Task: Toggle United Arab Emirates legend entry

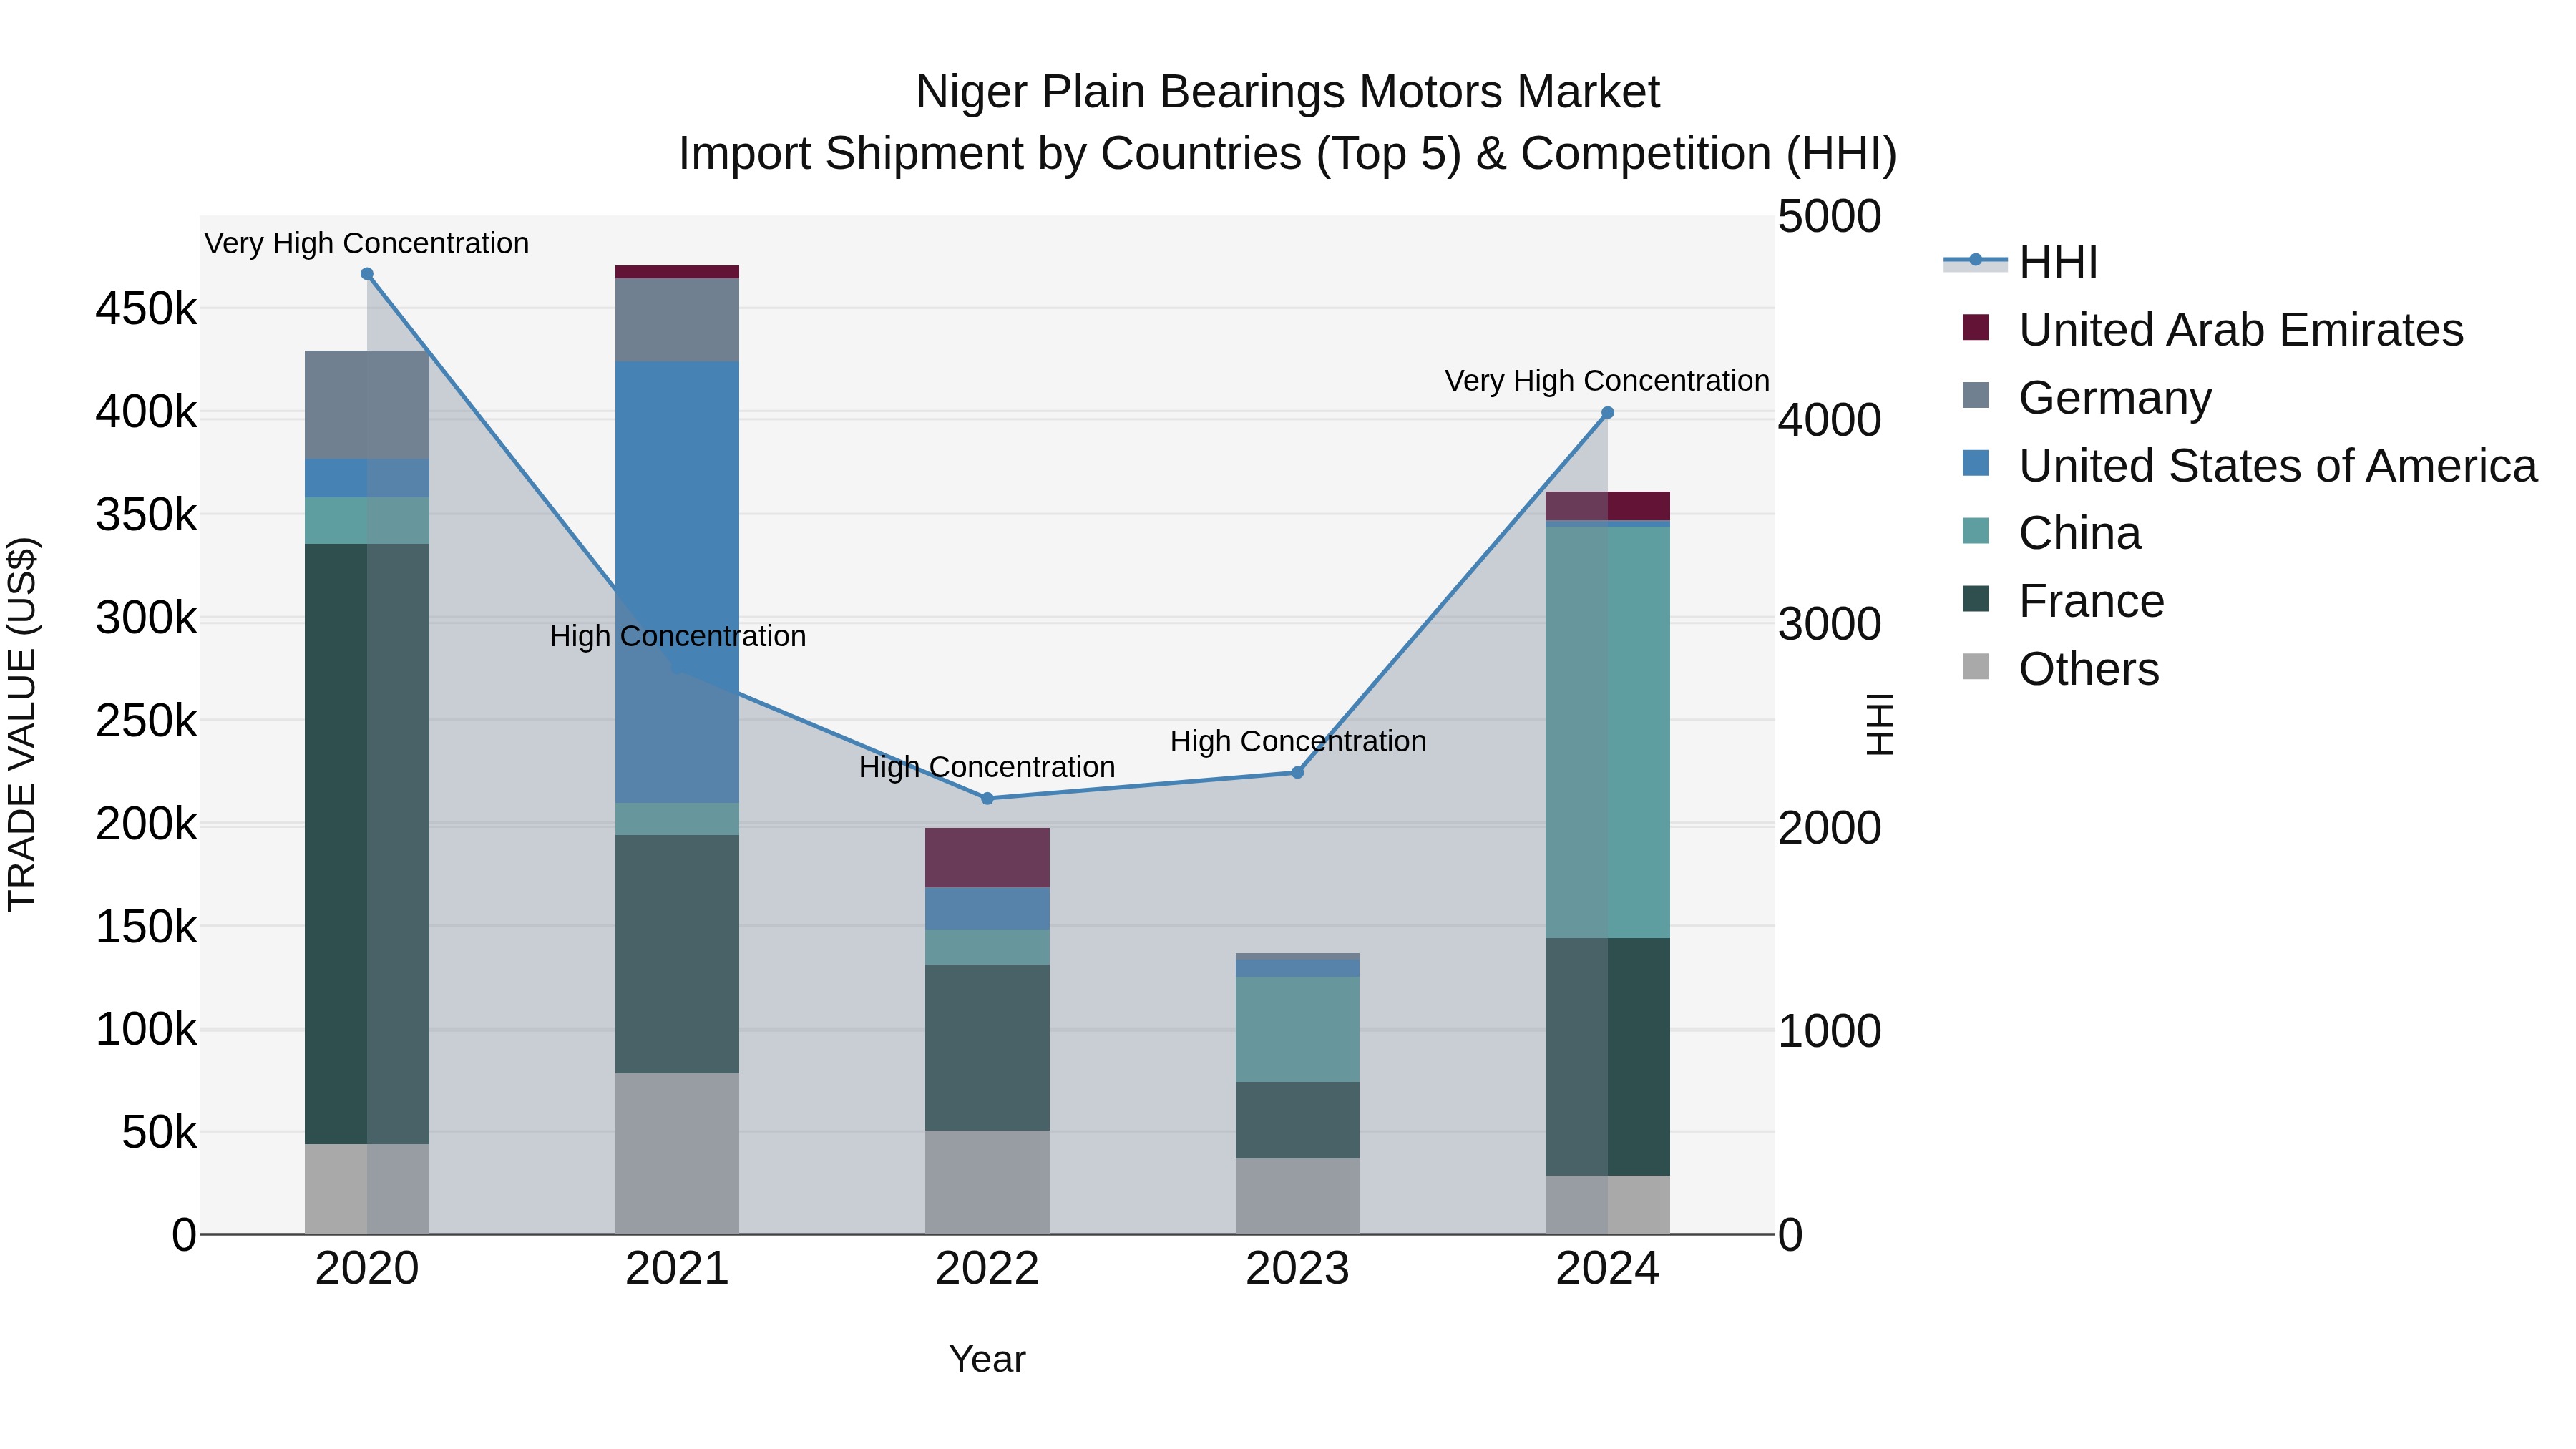Action: click(2212, 329)
